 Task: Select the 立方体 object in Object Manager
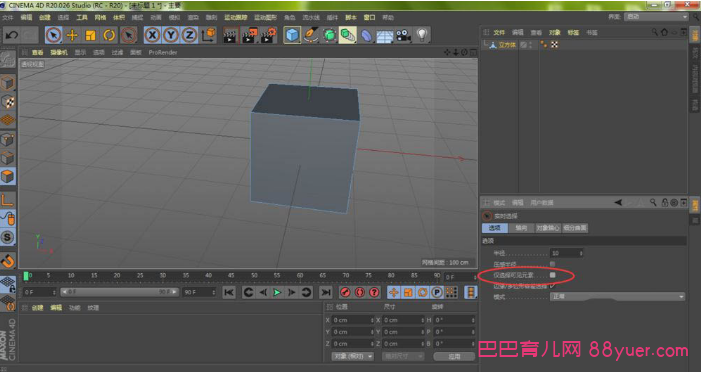507,45
